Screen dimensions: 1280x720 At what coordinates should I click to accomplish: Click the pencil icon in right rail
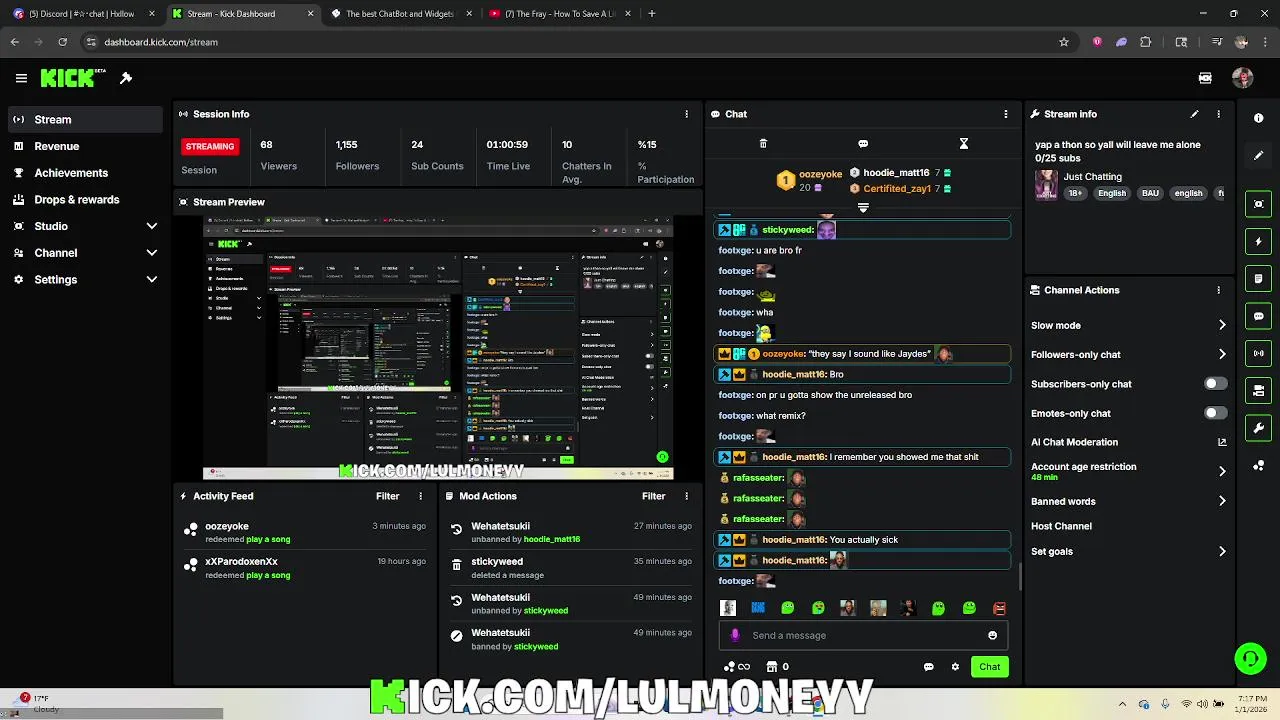(1258, 156)
